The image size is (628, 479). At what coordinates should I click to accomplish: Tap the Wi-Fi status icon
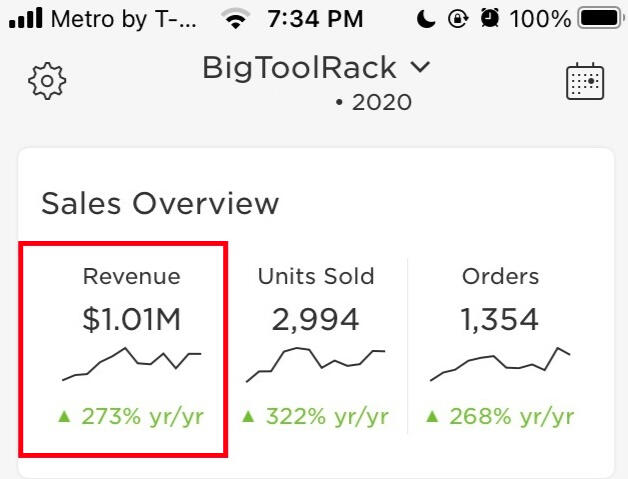tap(236, 18)
